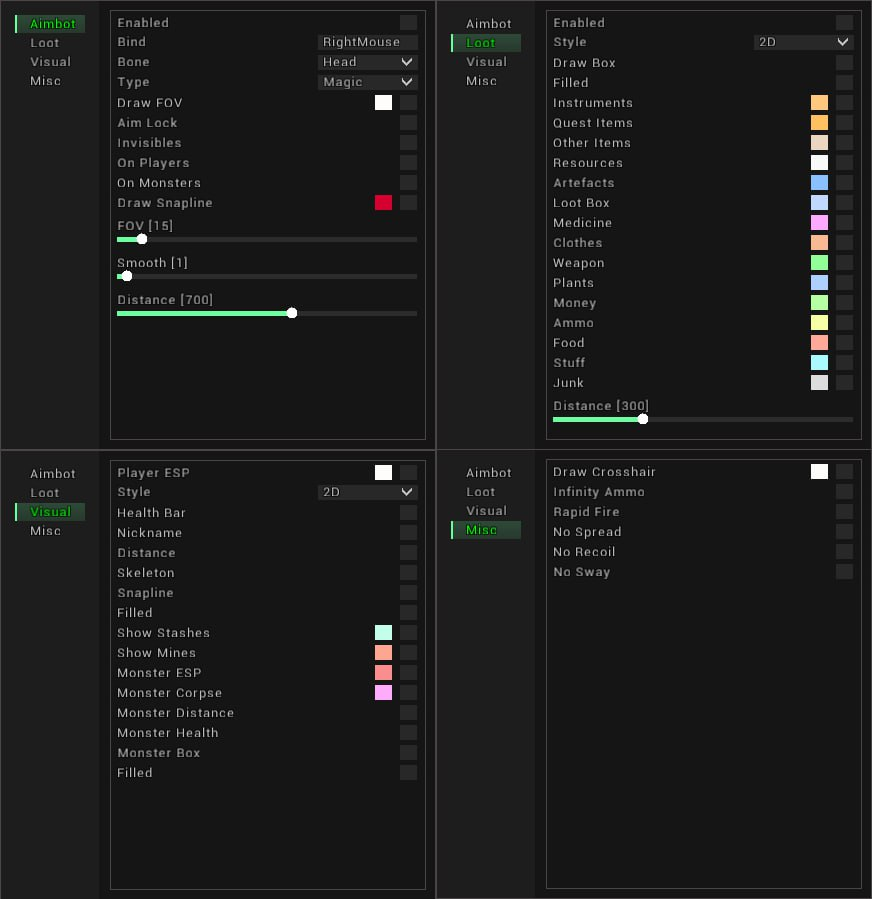The image size is (872, 899).
Task: Enable the No Sway checkbox
Action: tap(844, 572)
